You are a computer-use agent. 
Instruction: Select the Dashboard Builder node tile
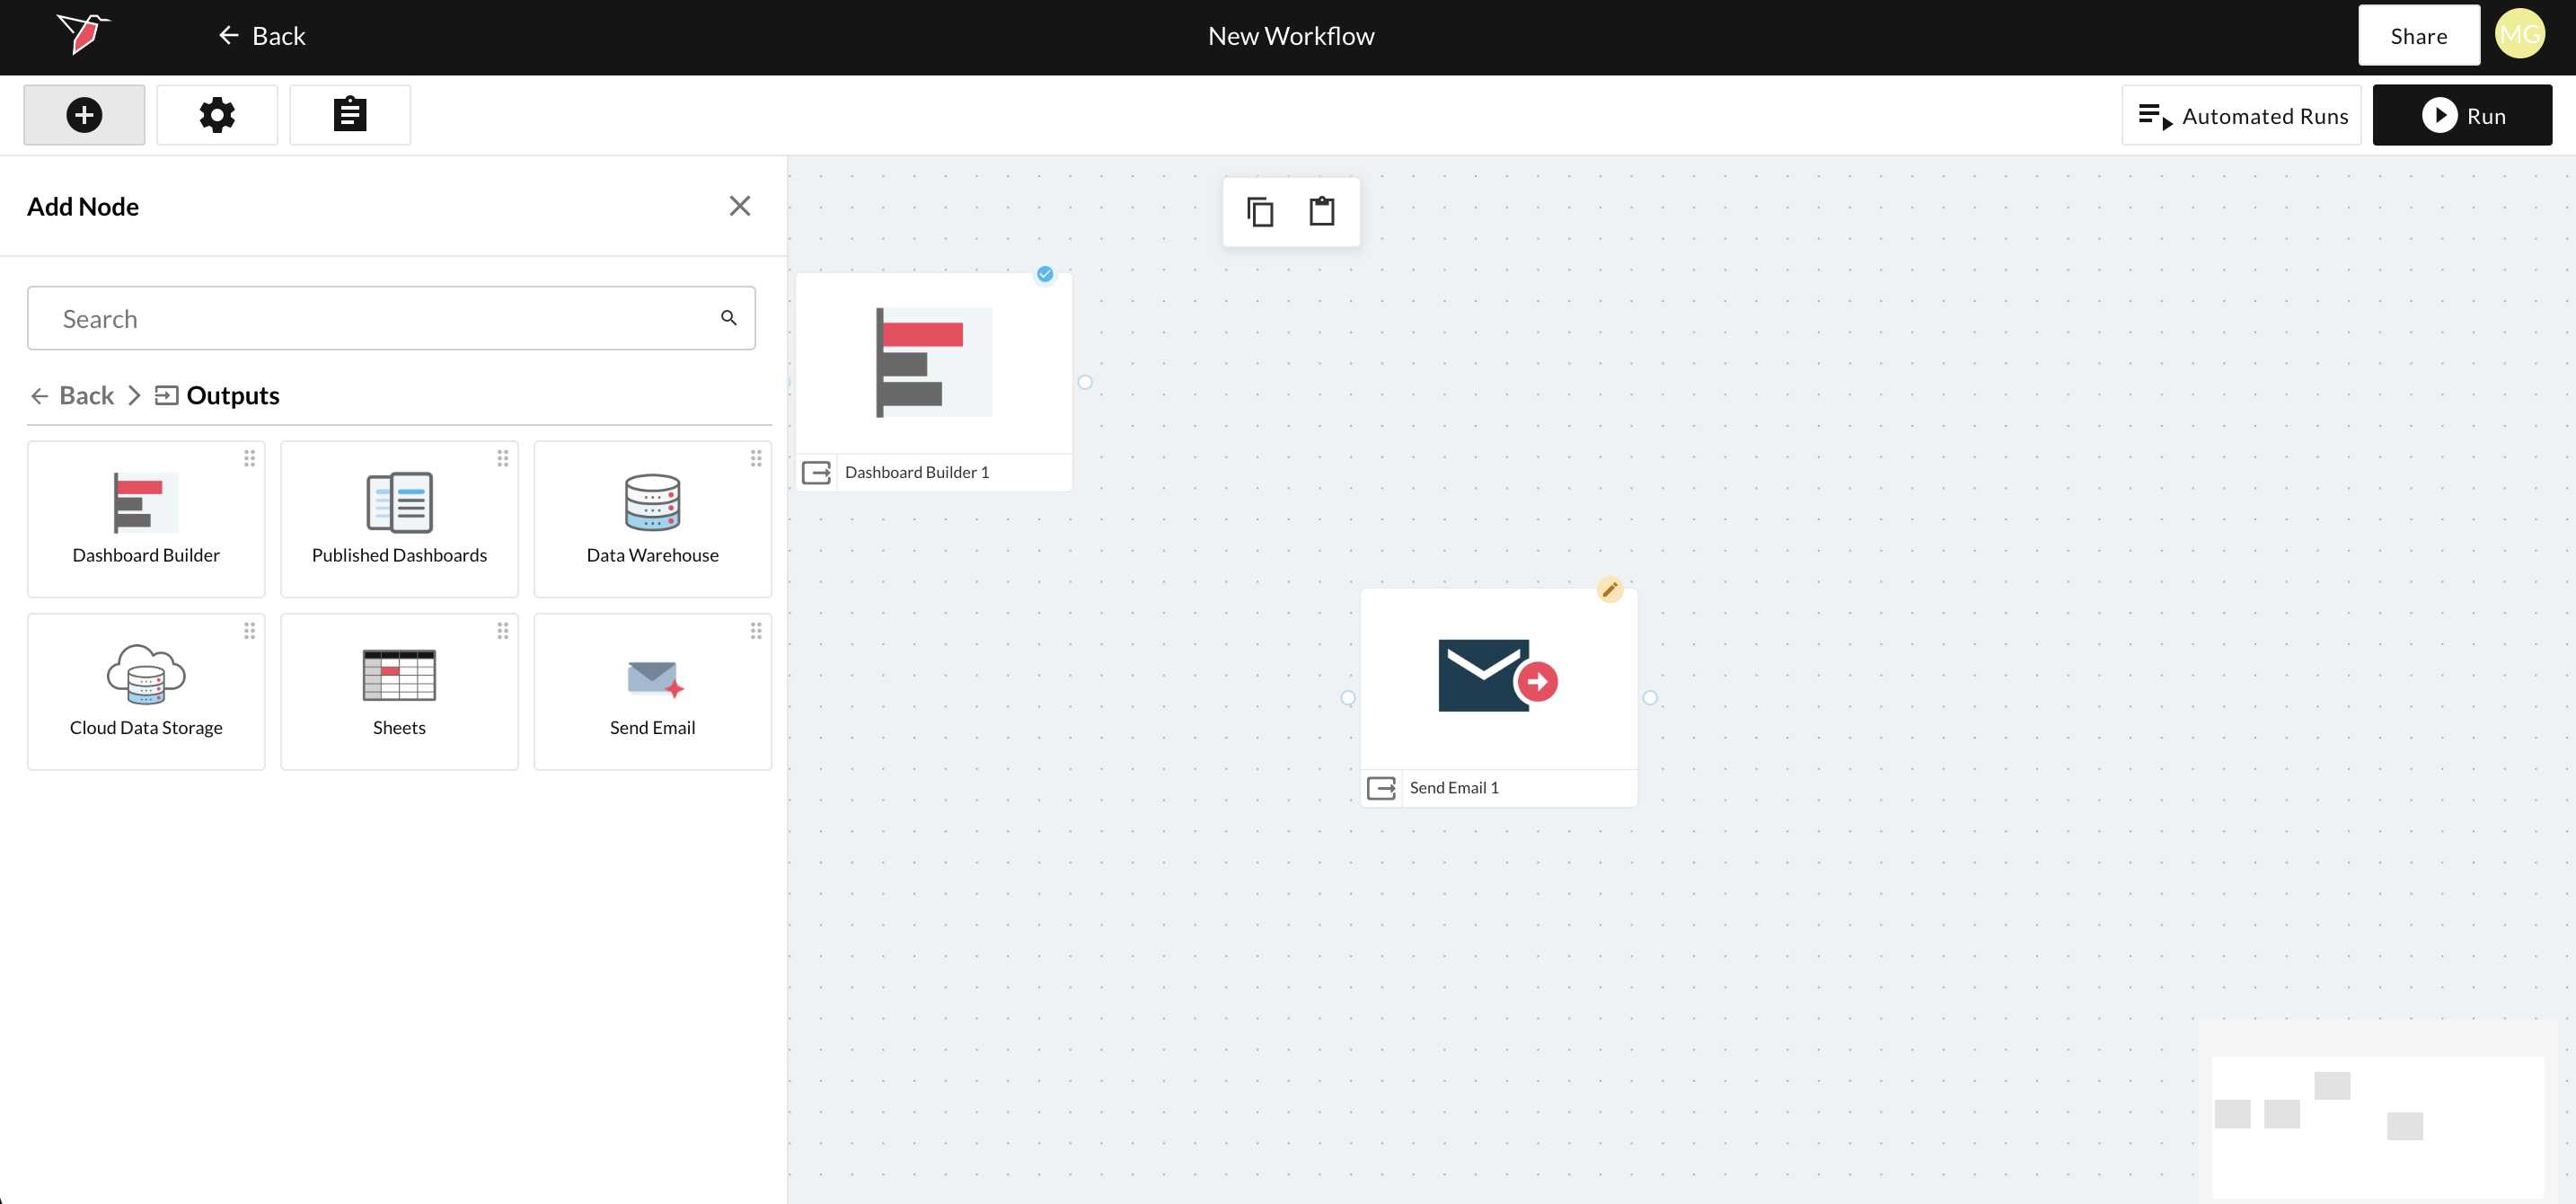click(146, 519)
